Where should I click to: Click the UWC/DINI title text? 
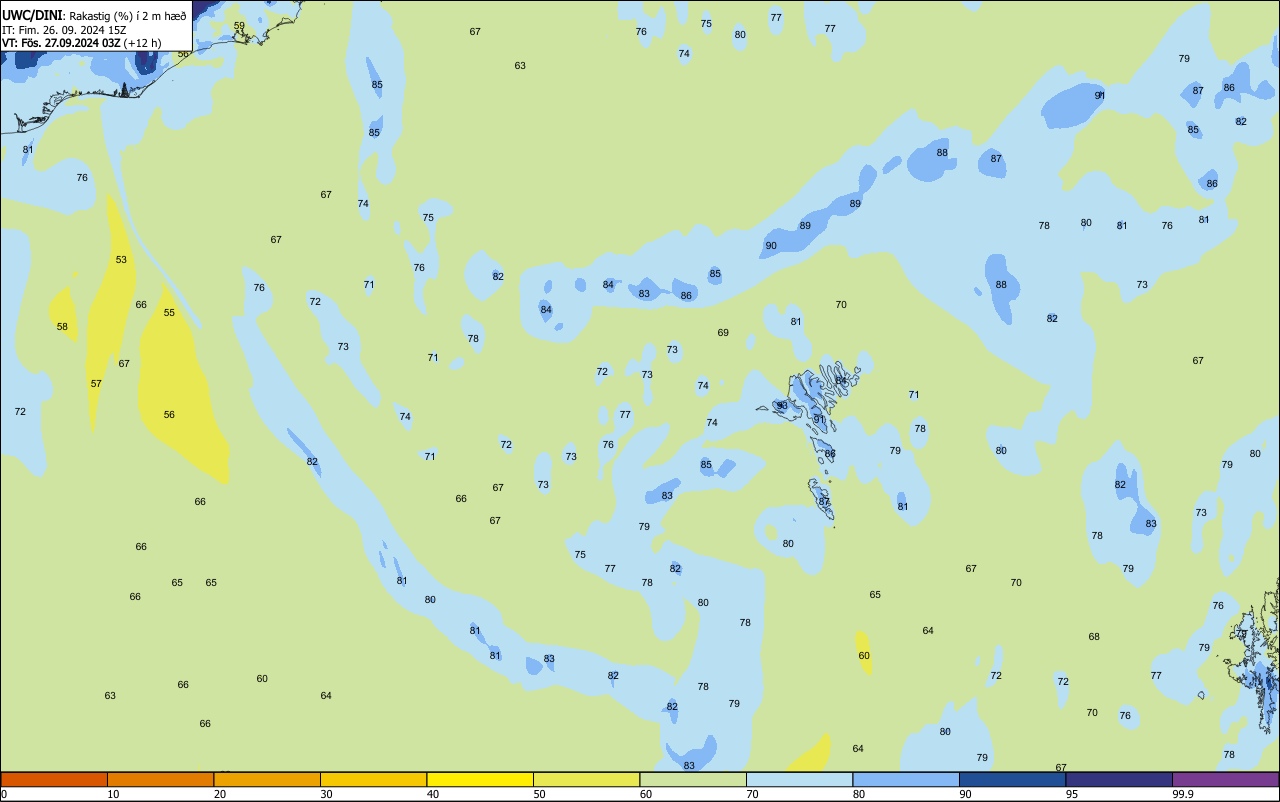[x=33, y=16]
